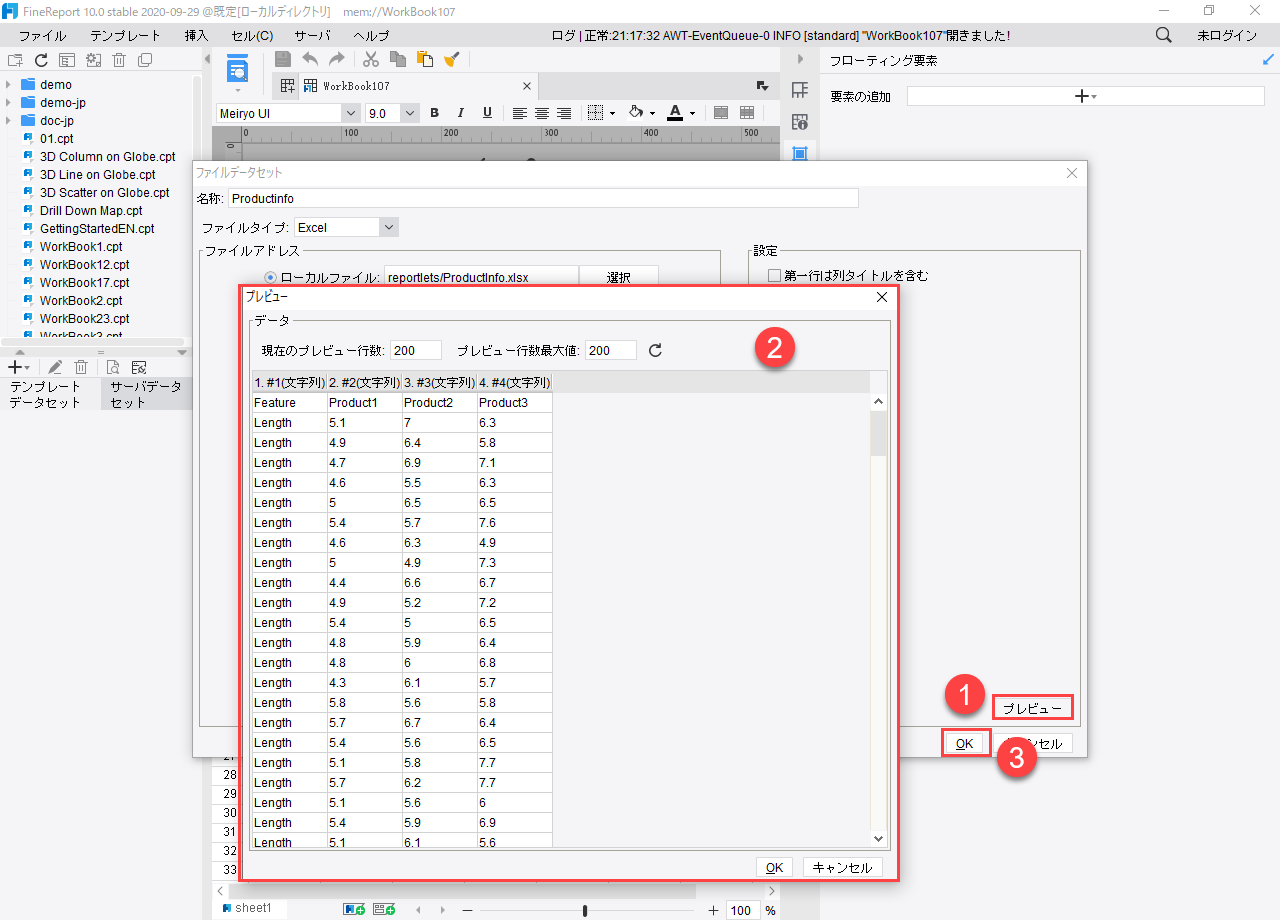Refresh the template file tree
This screenshot has height=920, width=1280.
pyautogui.click(x=41, y=60)
